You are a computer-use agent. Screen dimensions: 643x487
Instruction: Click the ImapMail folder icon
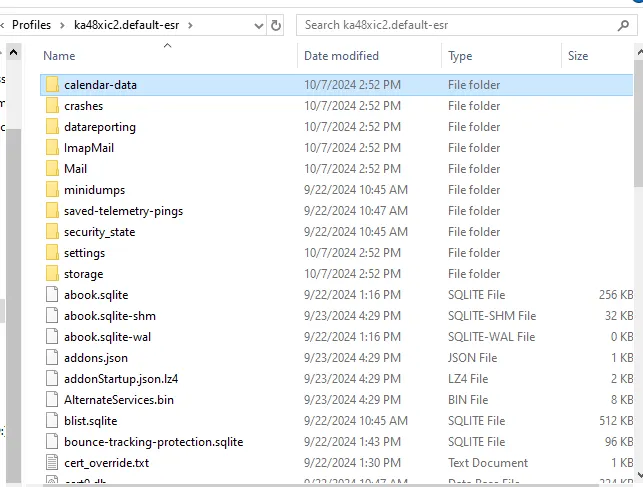tap(52, 148)
